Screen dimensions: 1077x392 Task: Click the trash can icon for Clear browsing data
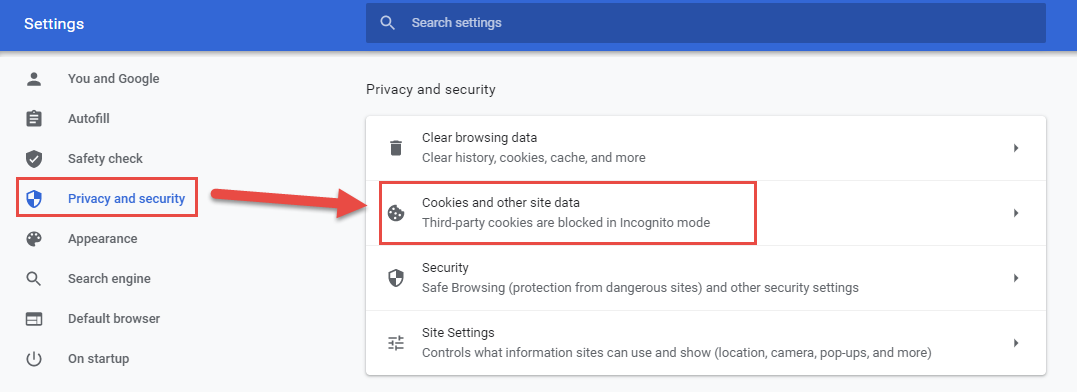tap(396, 148)
